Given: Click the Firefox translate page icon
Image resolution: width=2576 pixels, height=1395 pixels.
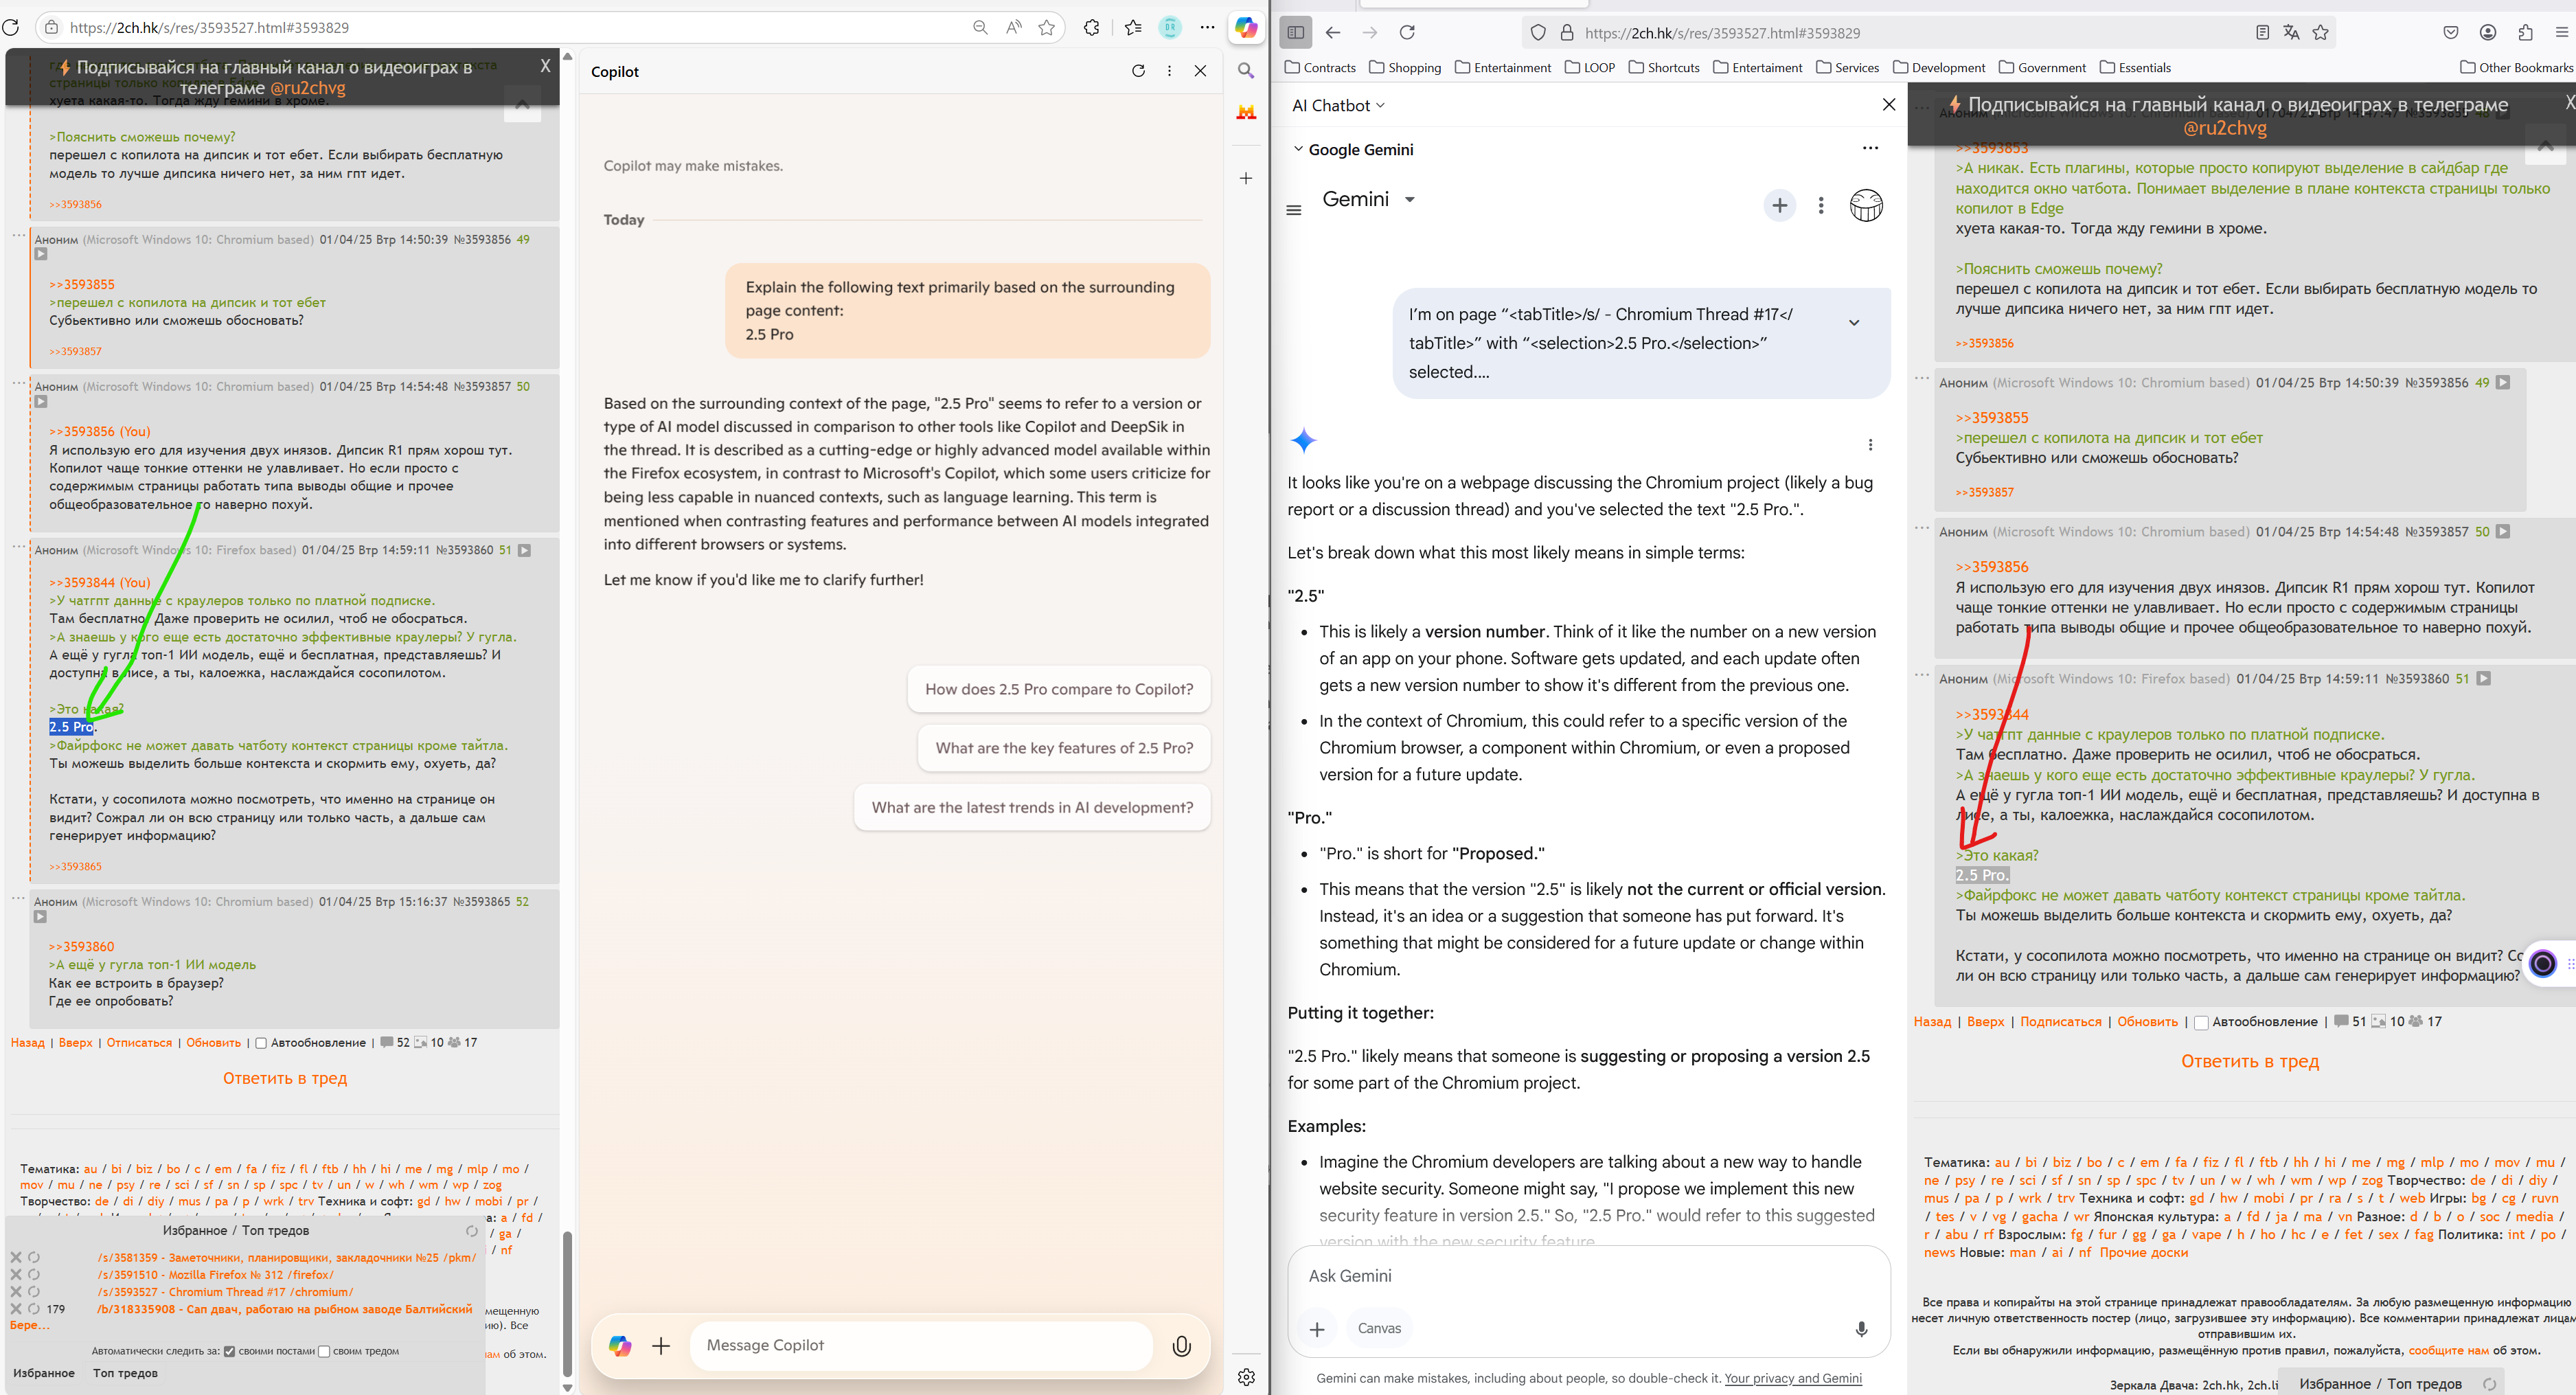Looking at the screenshot, I should 2291,33.
